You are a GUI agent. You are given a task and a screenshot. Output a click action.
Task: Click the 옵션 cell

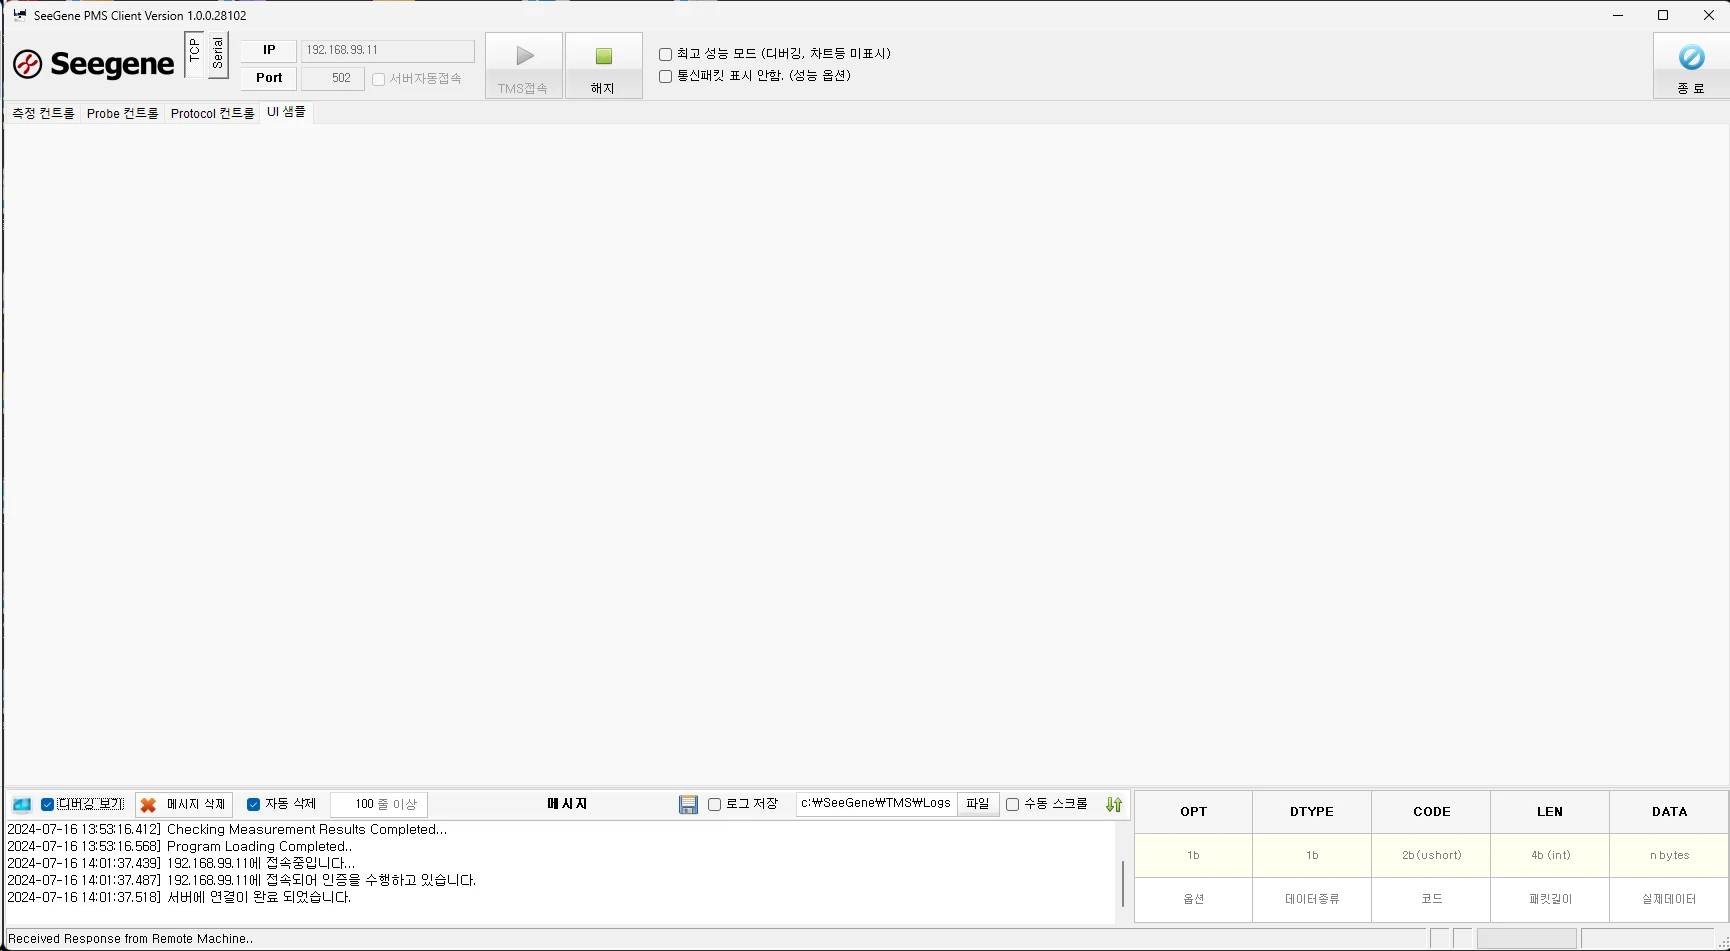click(x=1193, y=900)
